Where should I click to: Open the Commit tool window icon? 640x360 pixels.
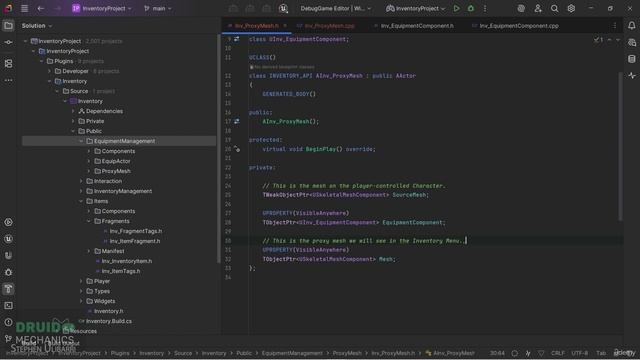pos(8,42)
